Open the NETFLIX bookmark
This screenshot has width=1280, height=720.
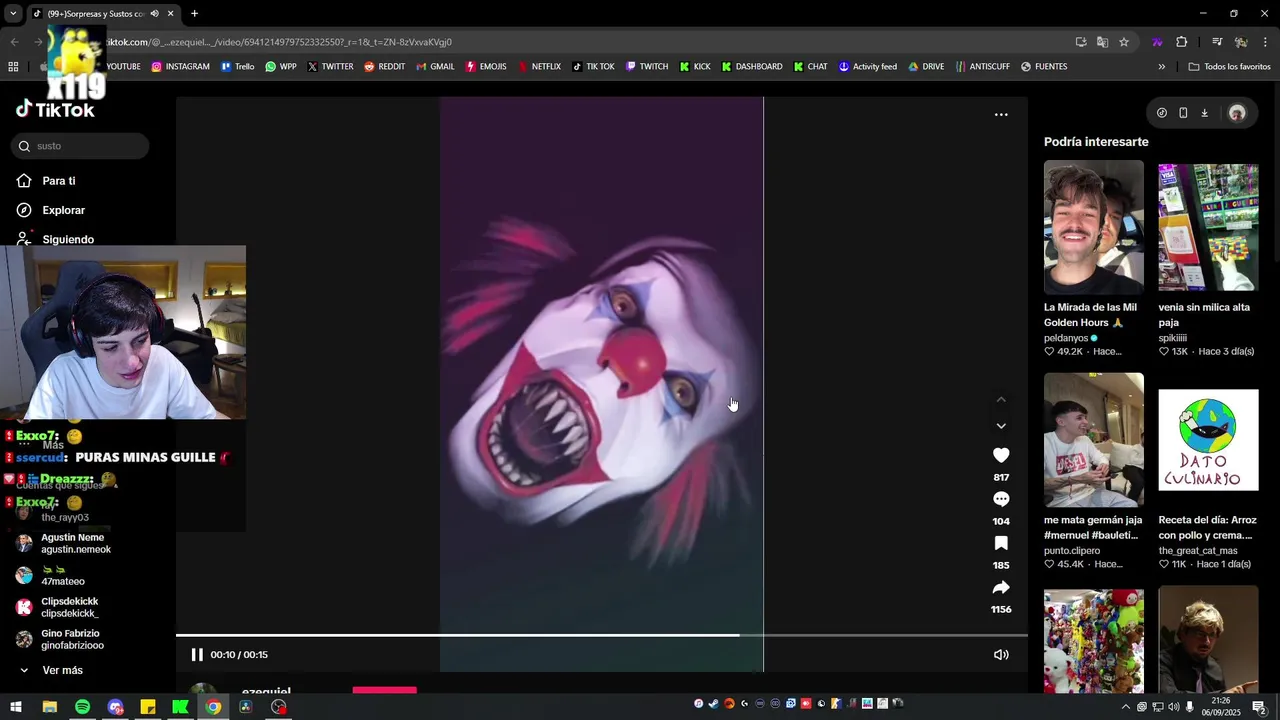[539, 67]
